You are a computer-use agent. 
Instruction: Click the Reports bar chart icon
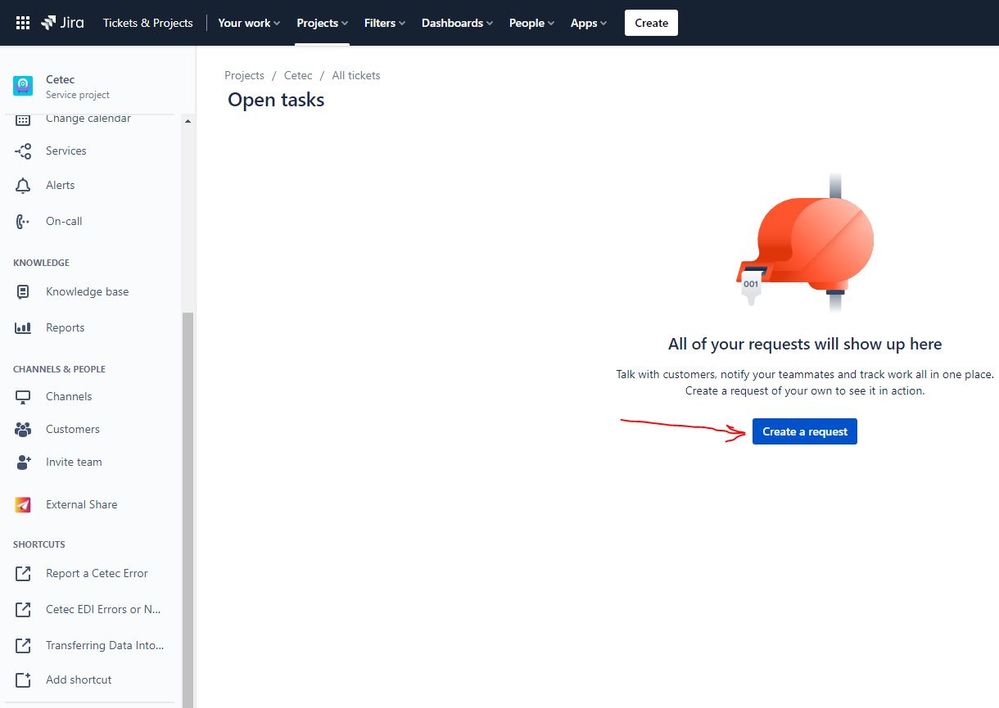pyautogui.click(x=23, y=328)
